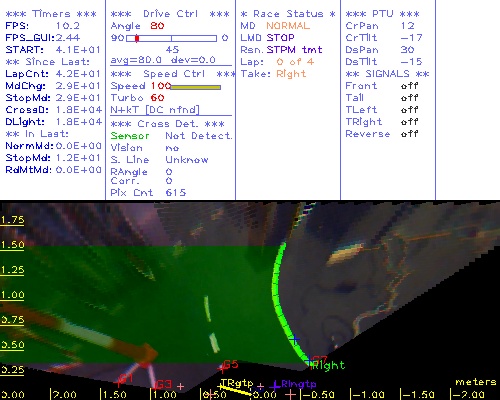The height and width of the screenshot is (400, 500).
Task: Toggle the Tail signal off value
Action: coord(409,98)
